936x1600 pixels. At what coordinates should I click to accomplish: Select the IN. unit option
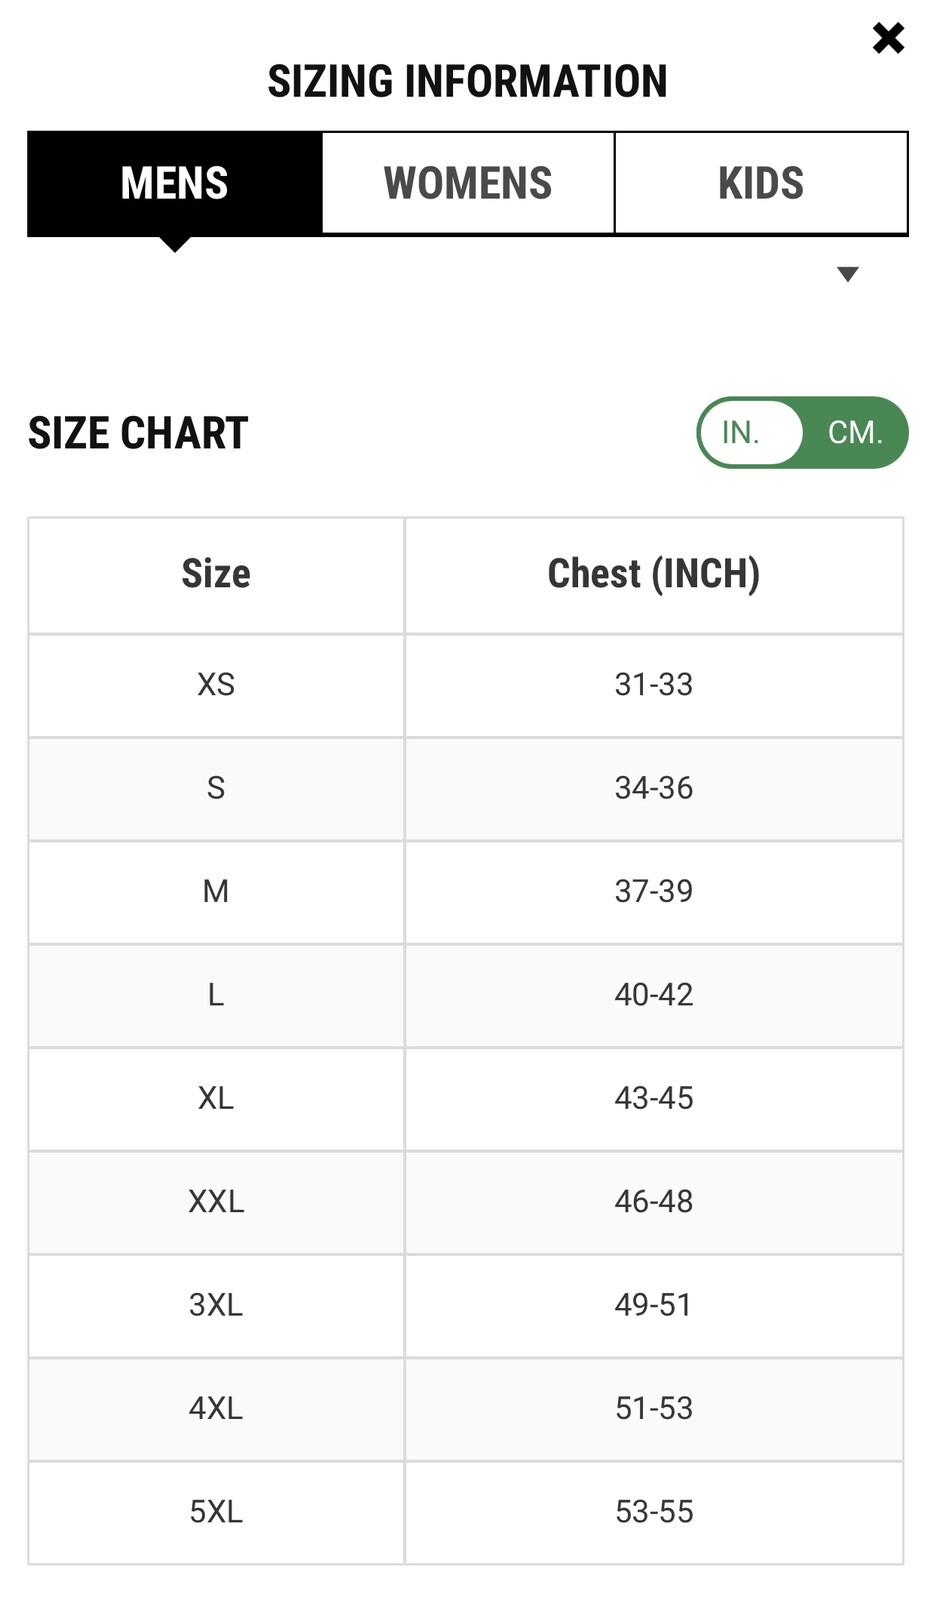click(x=741, y=433)
